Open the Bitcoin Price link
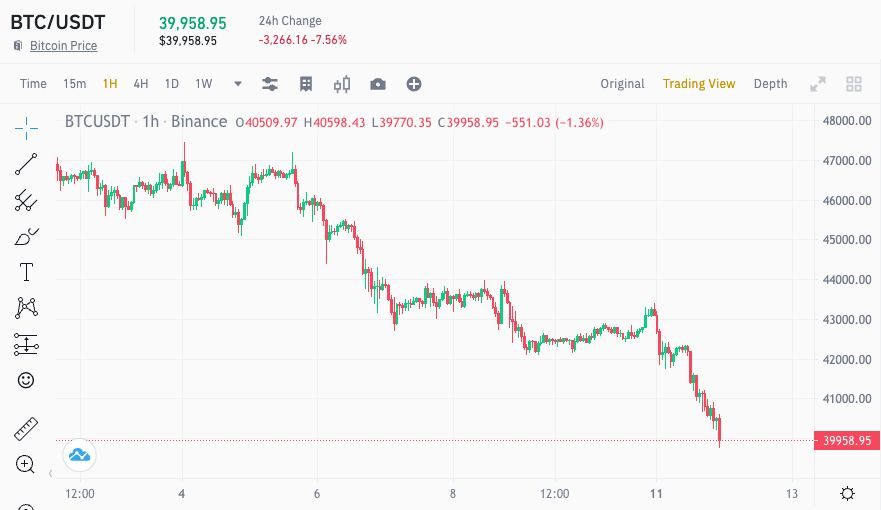 click(63, 46)
